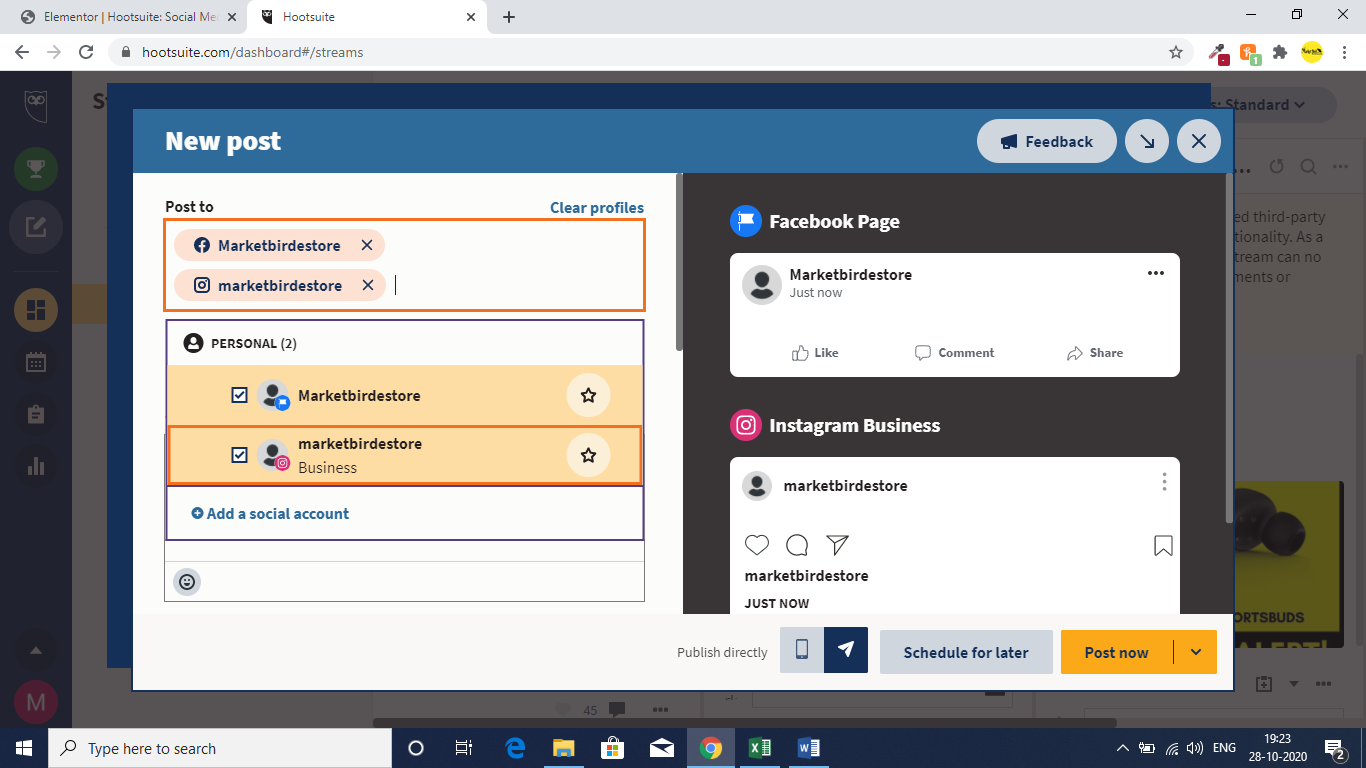Open Instagram preview vertical dots menu

(1164, 482)
